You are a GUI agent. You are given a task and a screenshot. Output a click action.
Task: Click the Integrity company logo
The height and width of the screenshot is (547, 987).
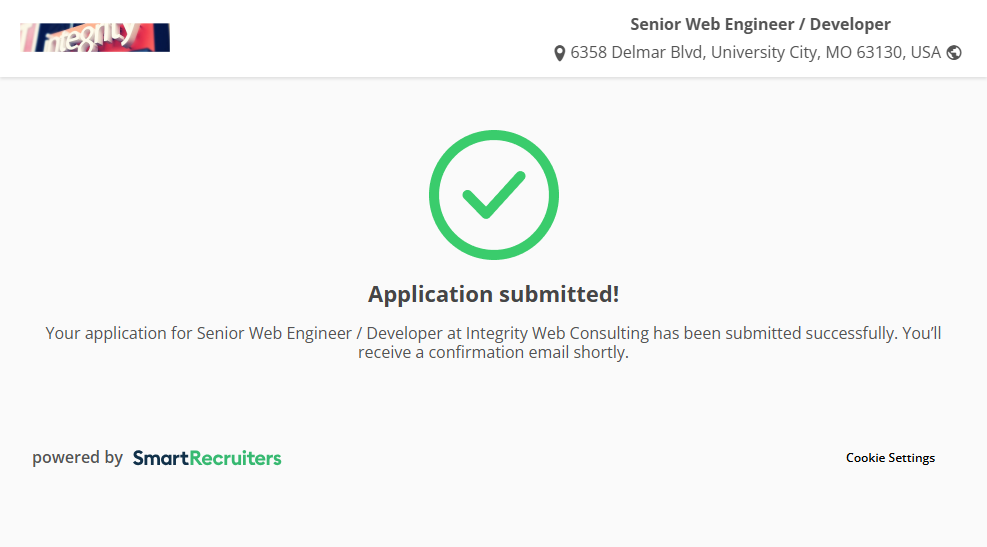tap(95, 38)
